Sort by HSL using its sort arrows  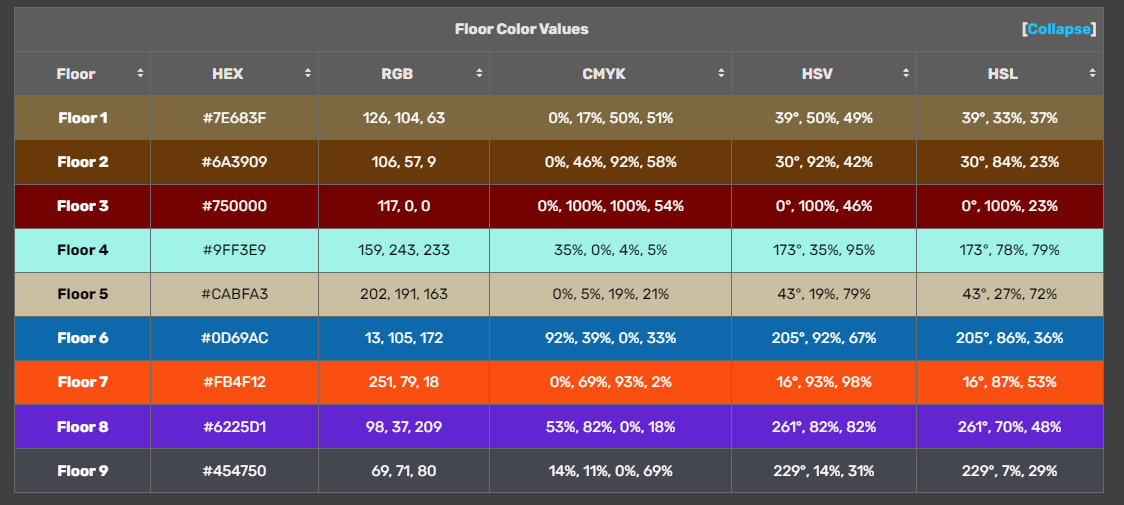pos(1093,74)
